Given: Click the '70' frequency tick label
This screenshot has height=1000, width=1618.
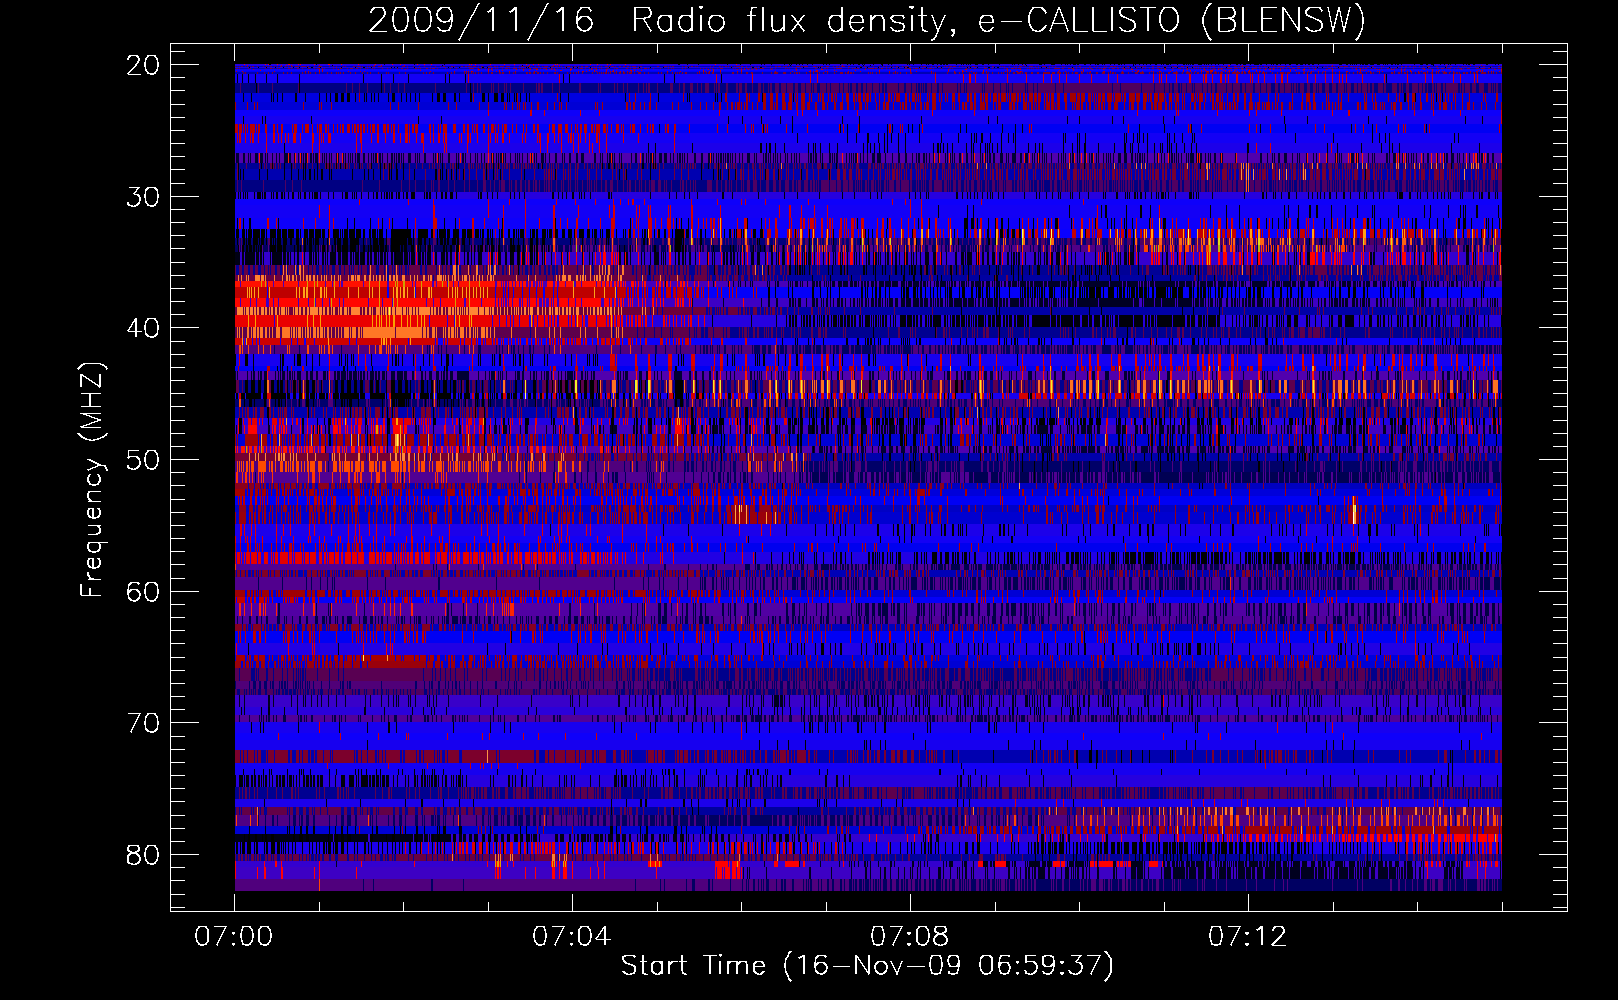Looking at the screenshot, I should pos(143,723).
